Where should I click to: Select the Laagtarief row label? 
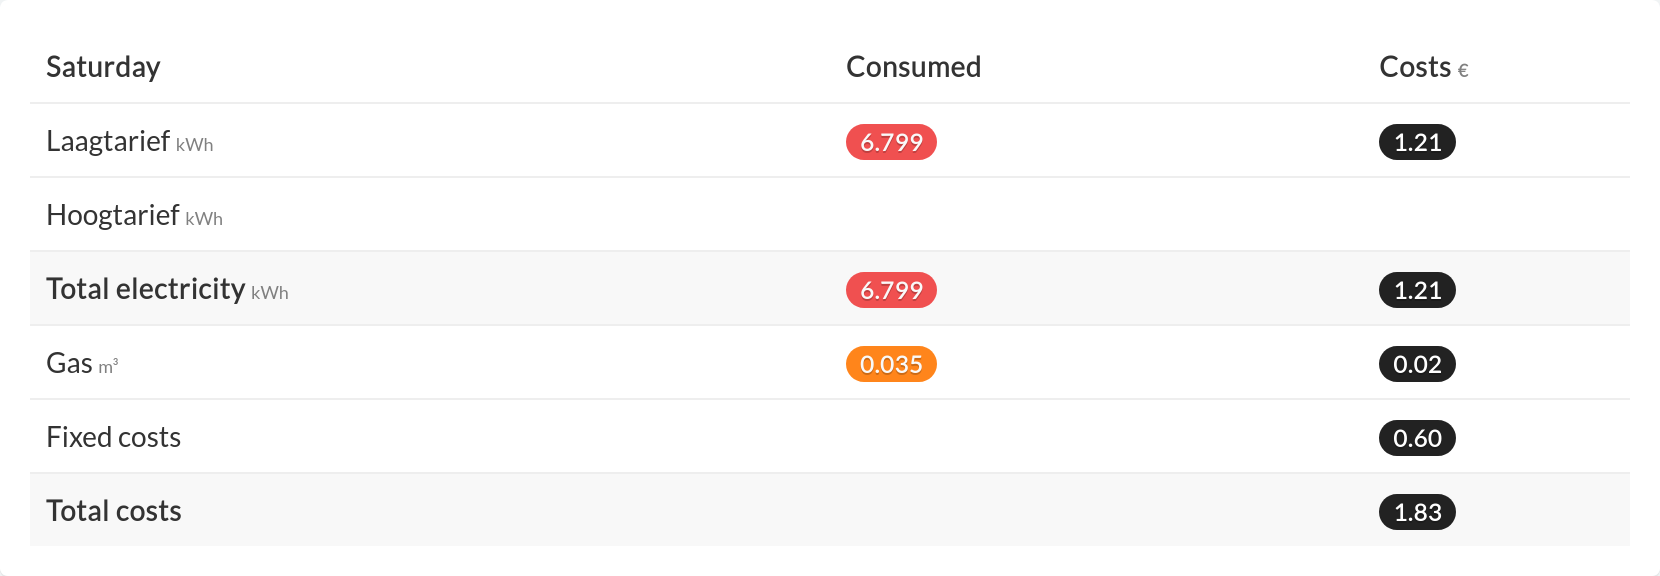108,141
